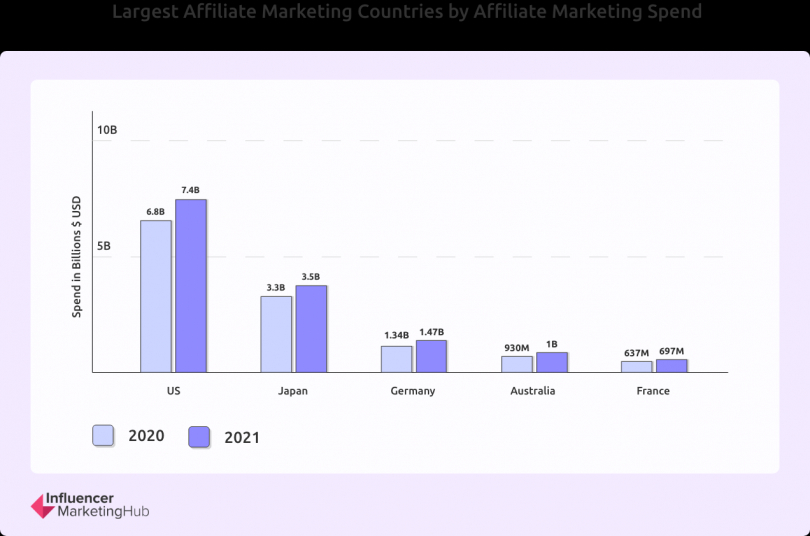This screenshot has height=536, width=810.
Task: Click the Australia 2020 bar
Action: [517, 365]
